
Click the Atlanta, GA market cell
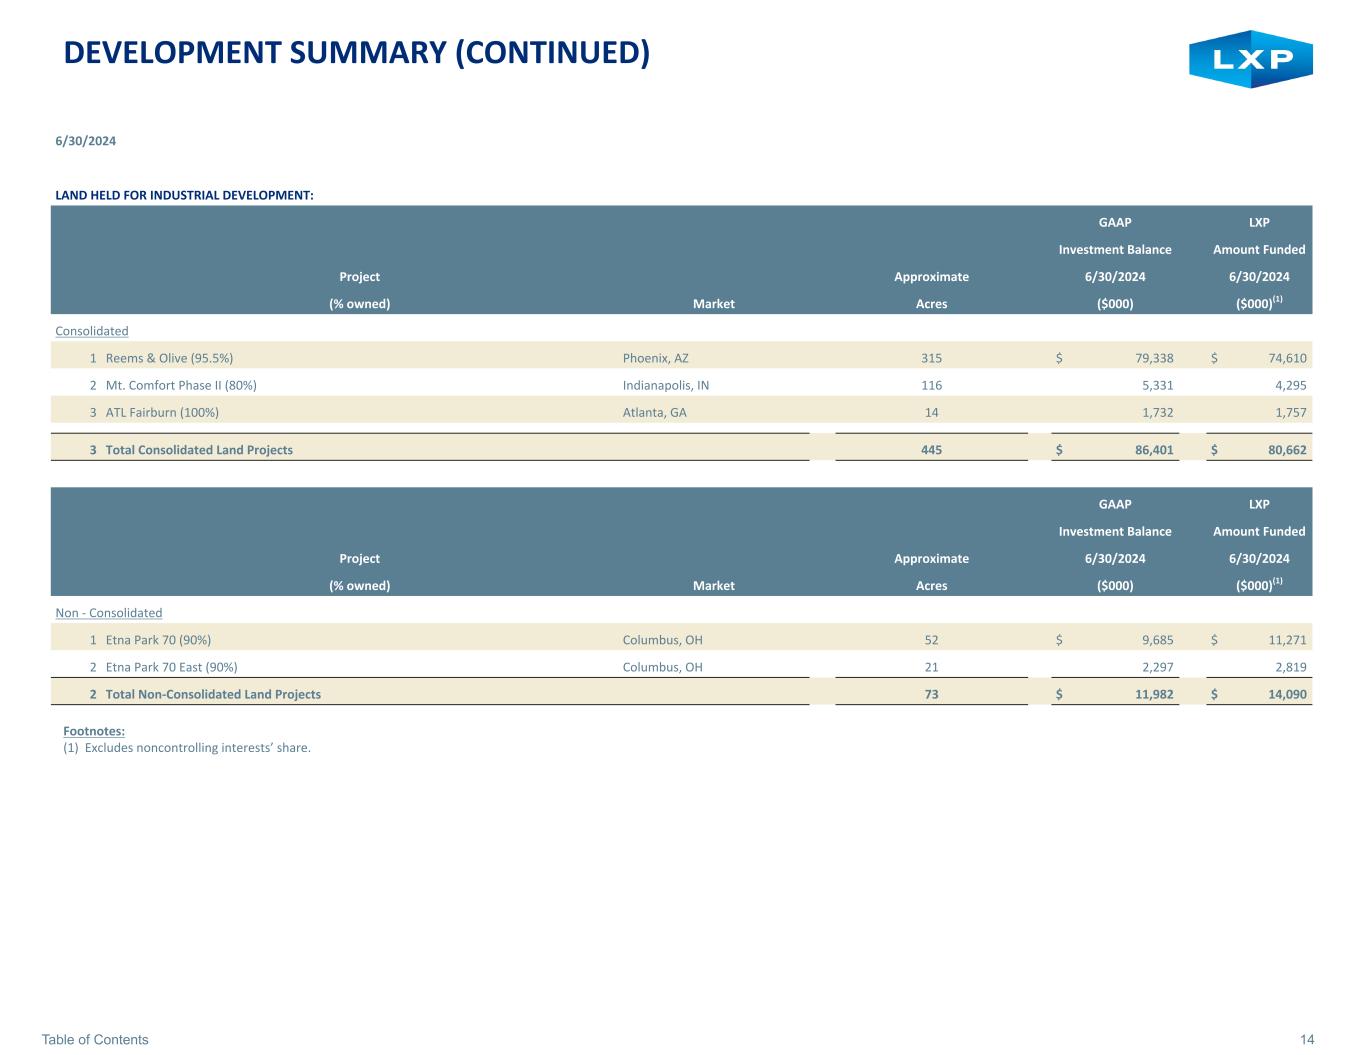654,412
